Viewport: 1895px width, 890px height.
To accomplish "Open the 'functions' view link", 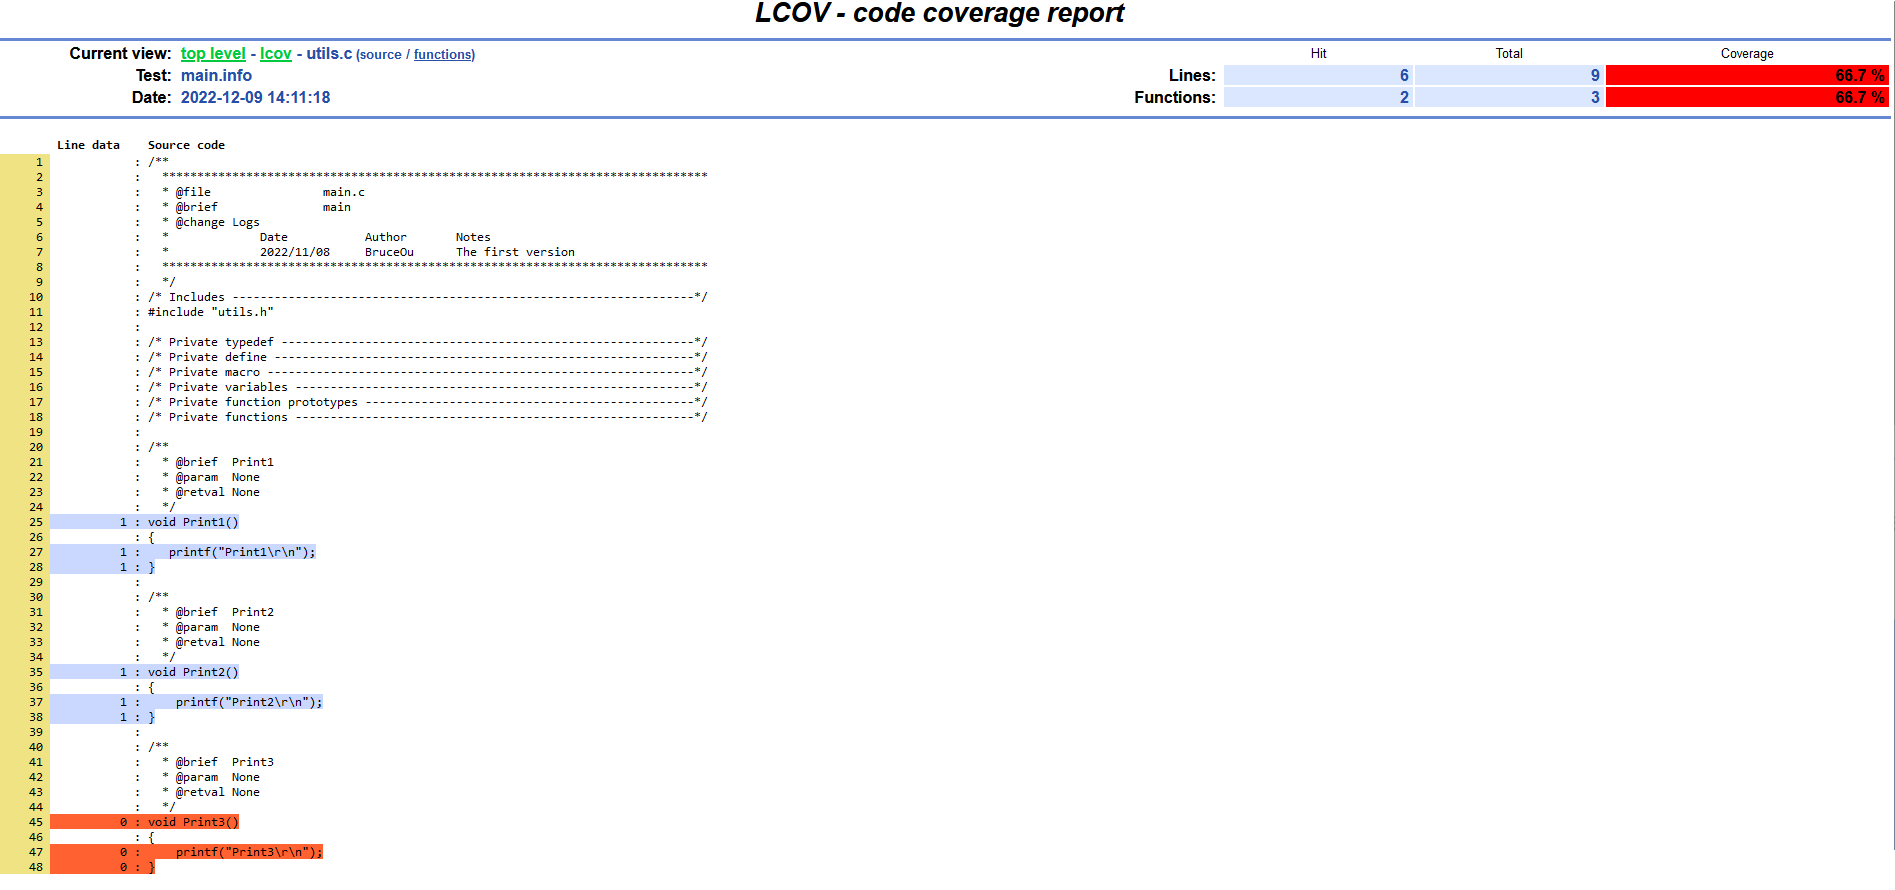I will [443, 55].
